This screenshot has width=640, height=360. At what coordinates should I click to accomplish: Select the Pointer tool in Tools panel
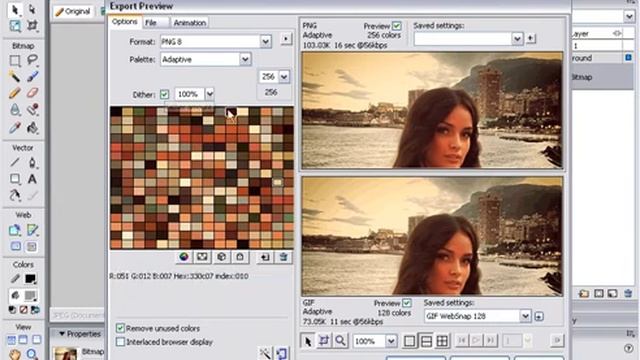pos(15,9)
